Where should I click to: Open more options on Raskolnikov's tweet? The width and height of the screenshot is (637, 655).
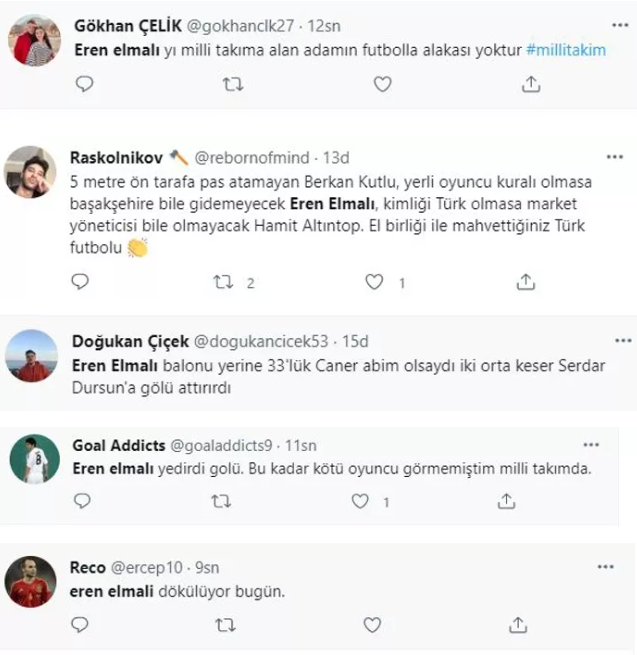(x=613, y=157)
